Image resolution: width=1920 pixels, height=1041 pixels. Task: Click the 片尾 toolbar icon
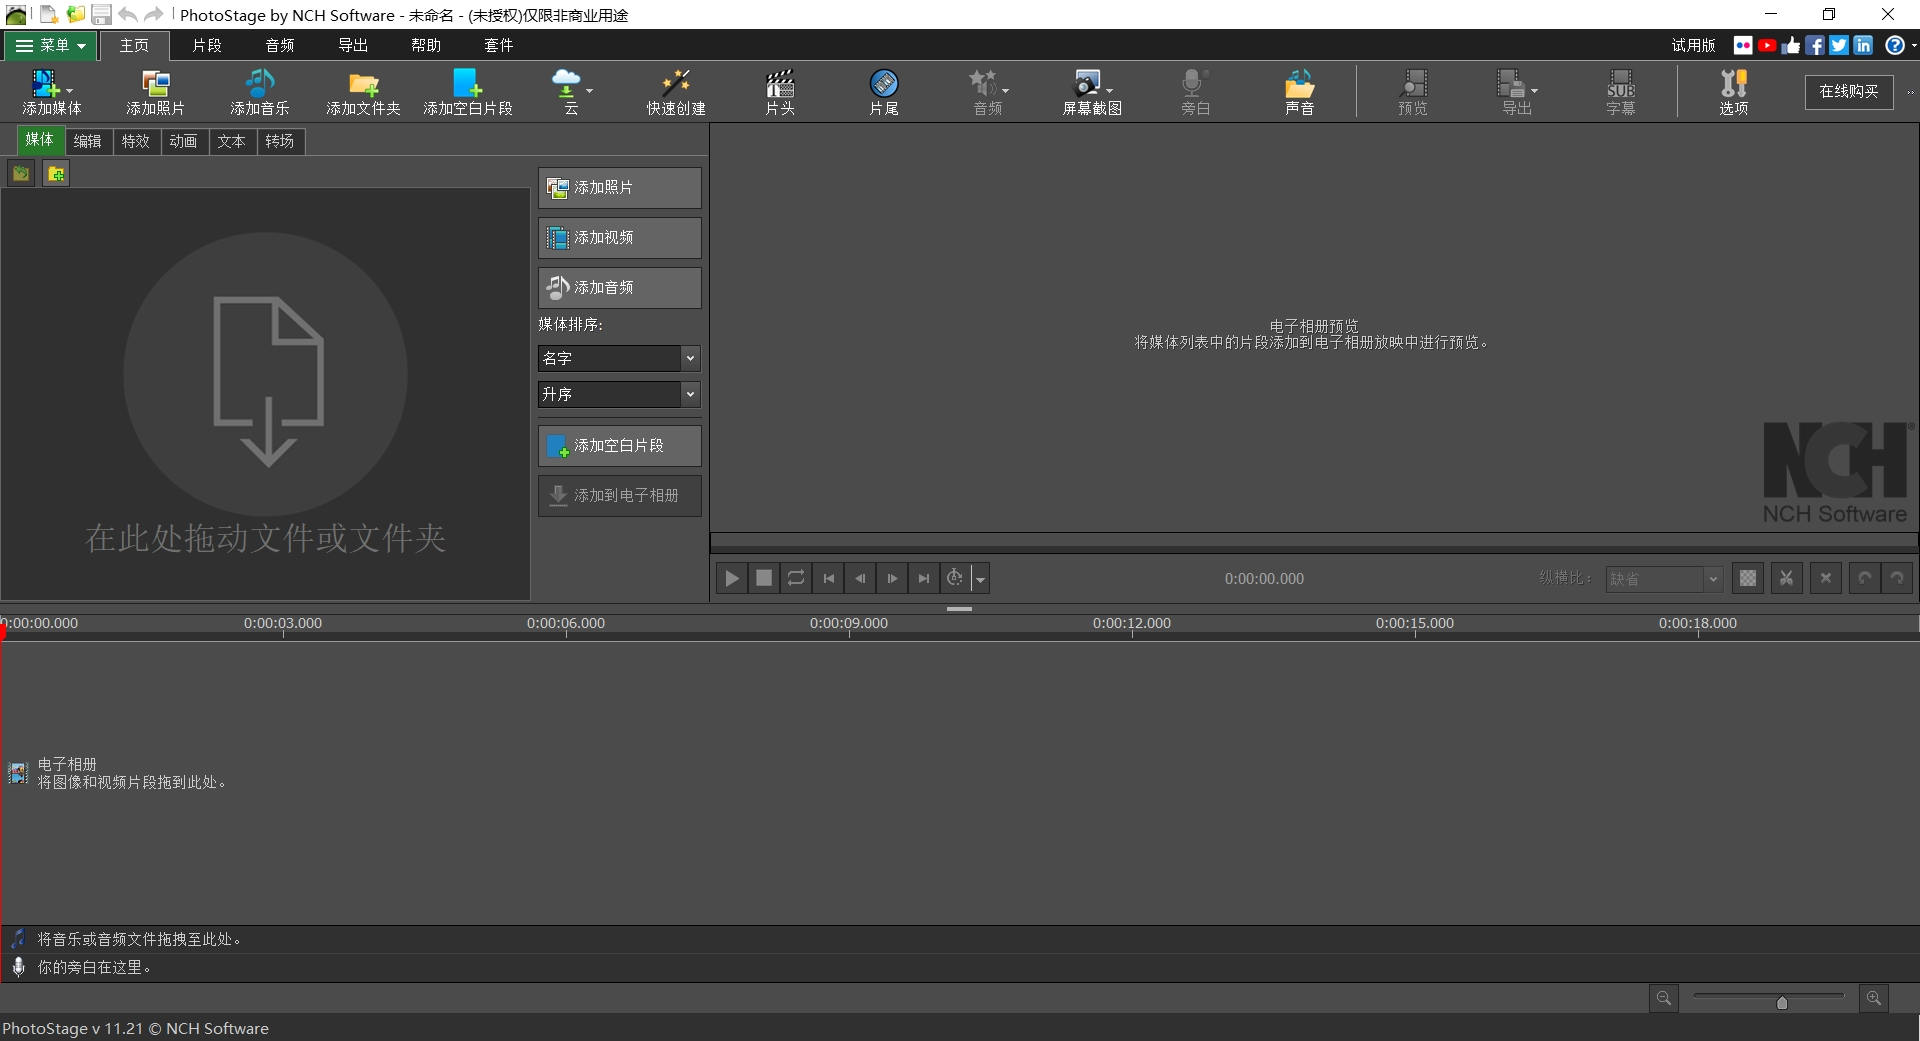click(884, 92)
